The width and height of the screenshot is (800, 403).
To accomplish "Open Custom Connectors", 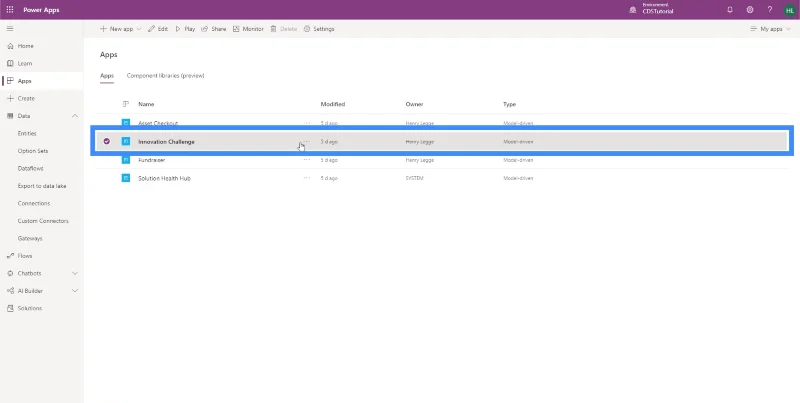I will pos(43,221).
